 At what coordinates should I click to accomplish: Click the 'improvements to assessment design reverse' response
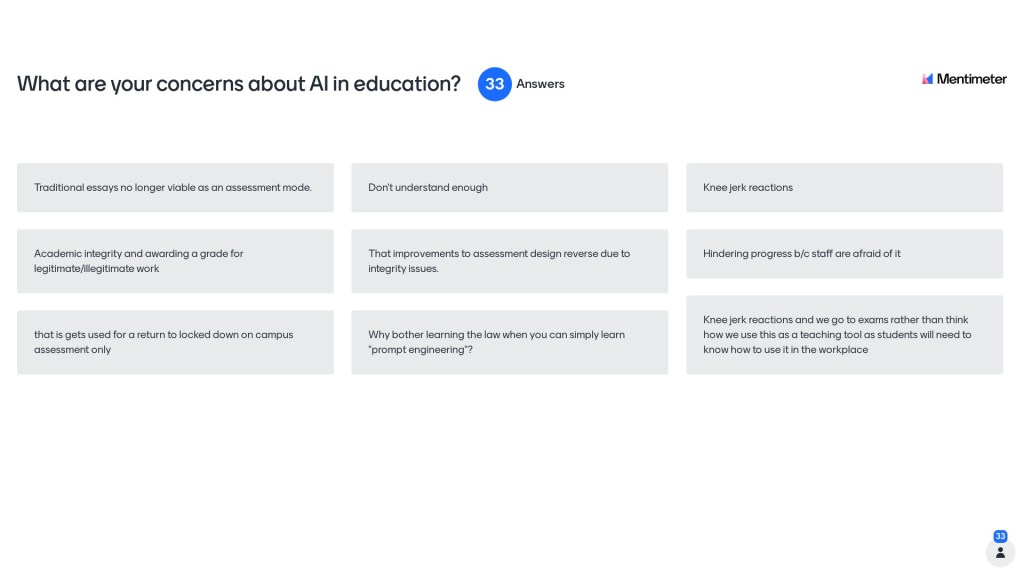coord(509,261)
